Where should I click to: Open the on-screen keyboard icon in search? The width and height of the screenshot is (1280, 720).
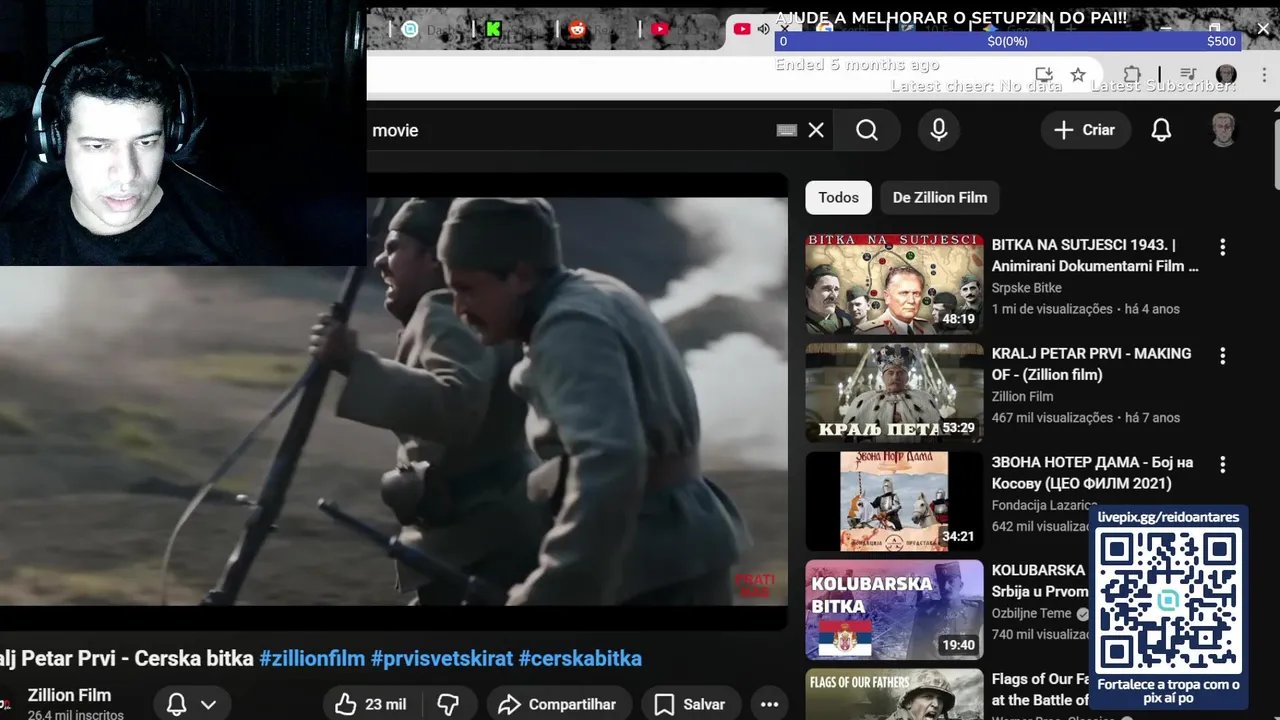tap(787, 130)
